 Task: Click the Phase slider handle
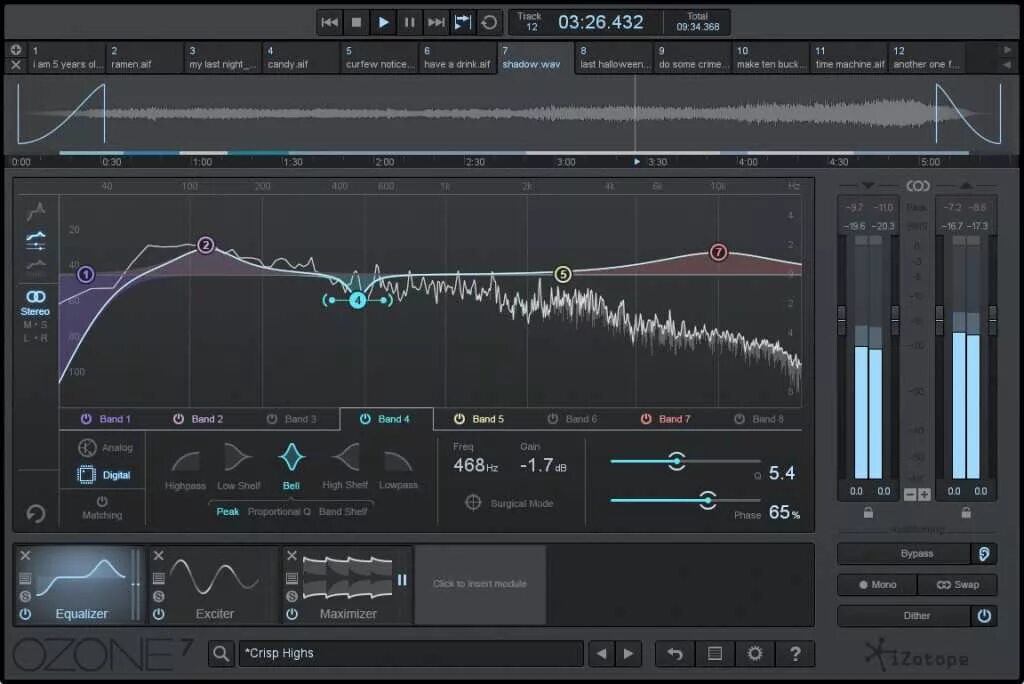click(x=707, y=500)
